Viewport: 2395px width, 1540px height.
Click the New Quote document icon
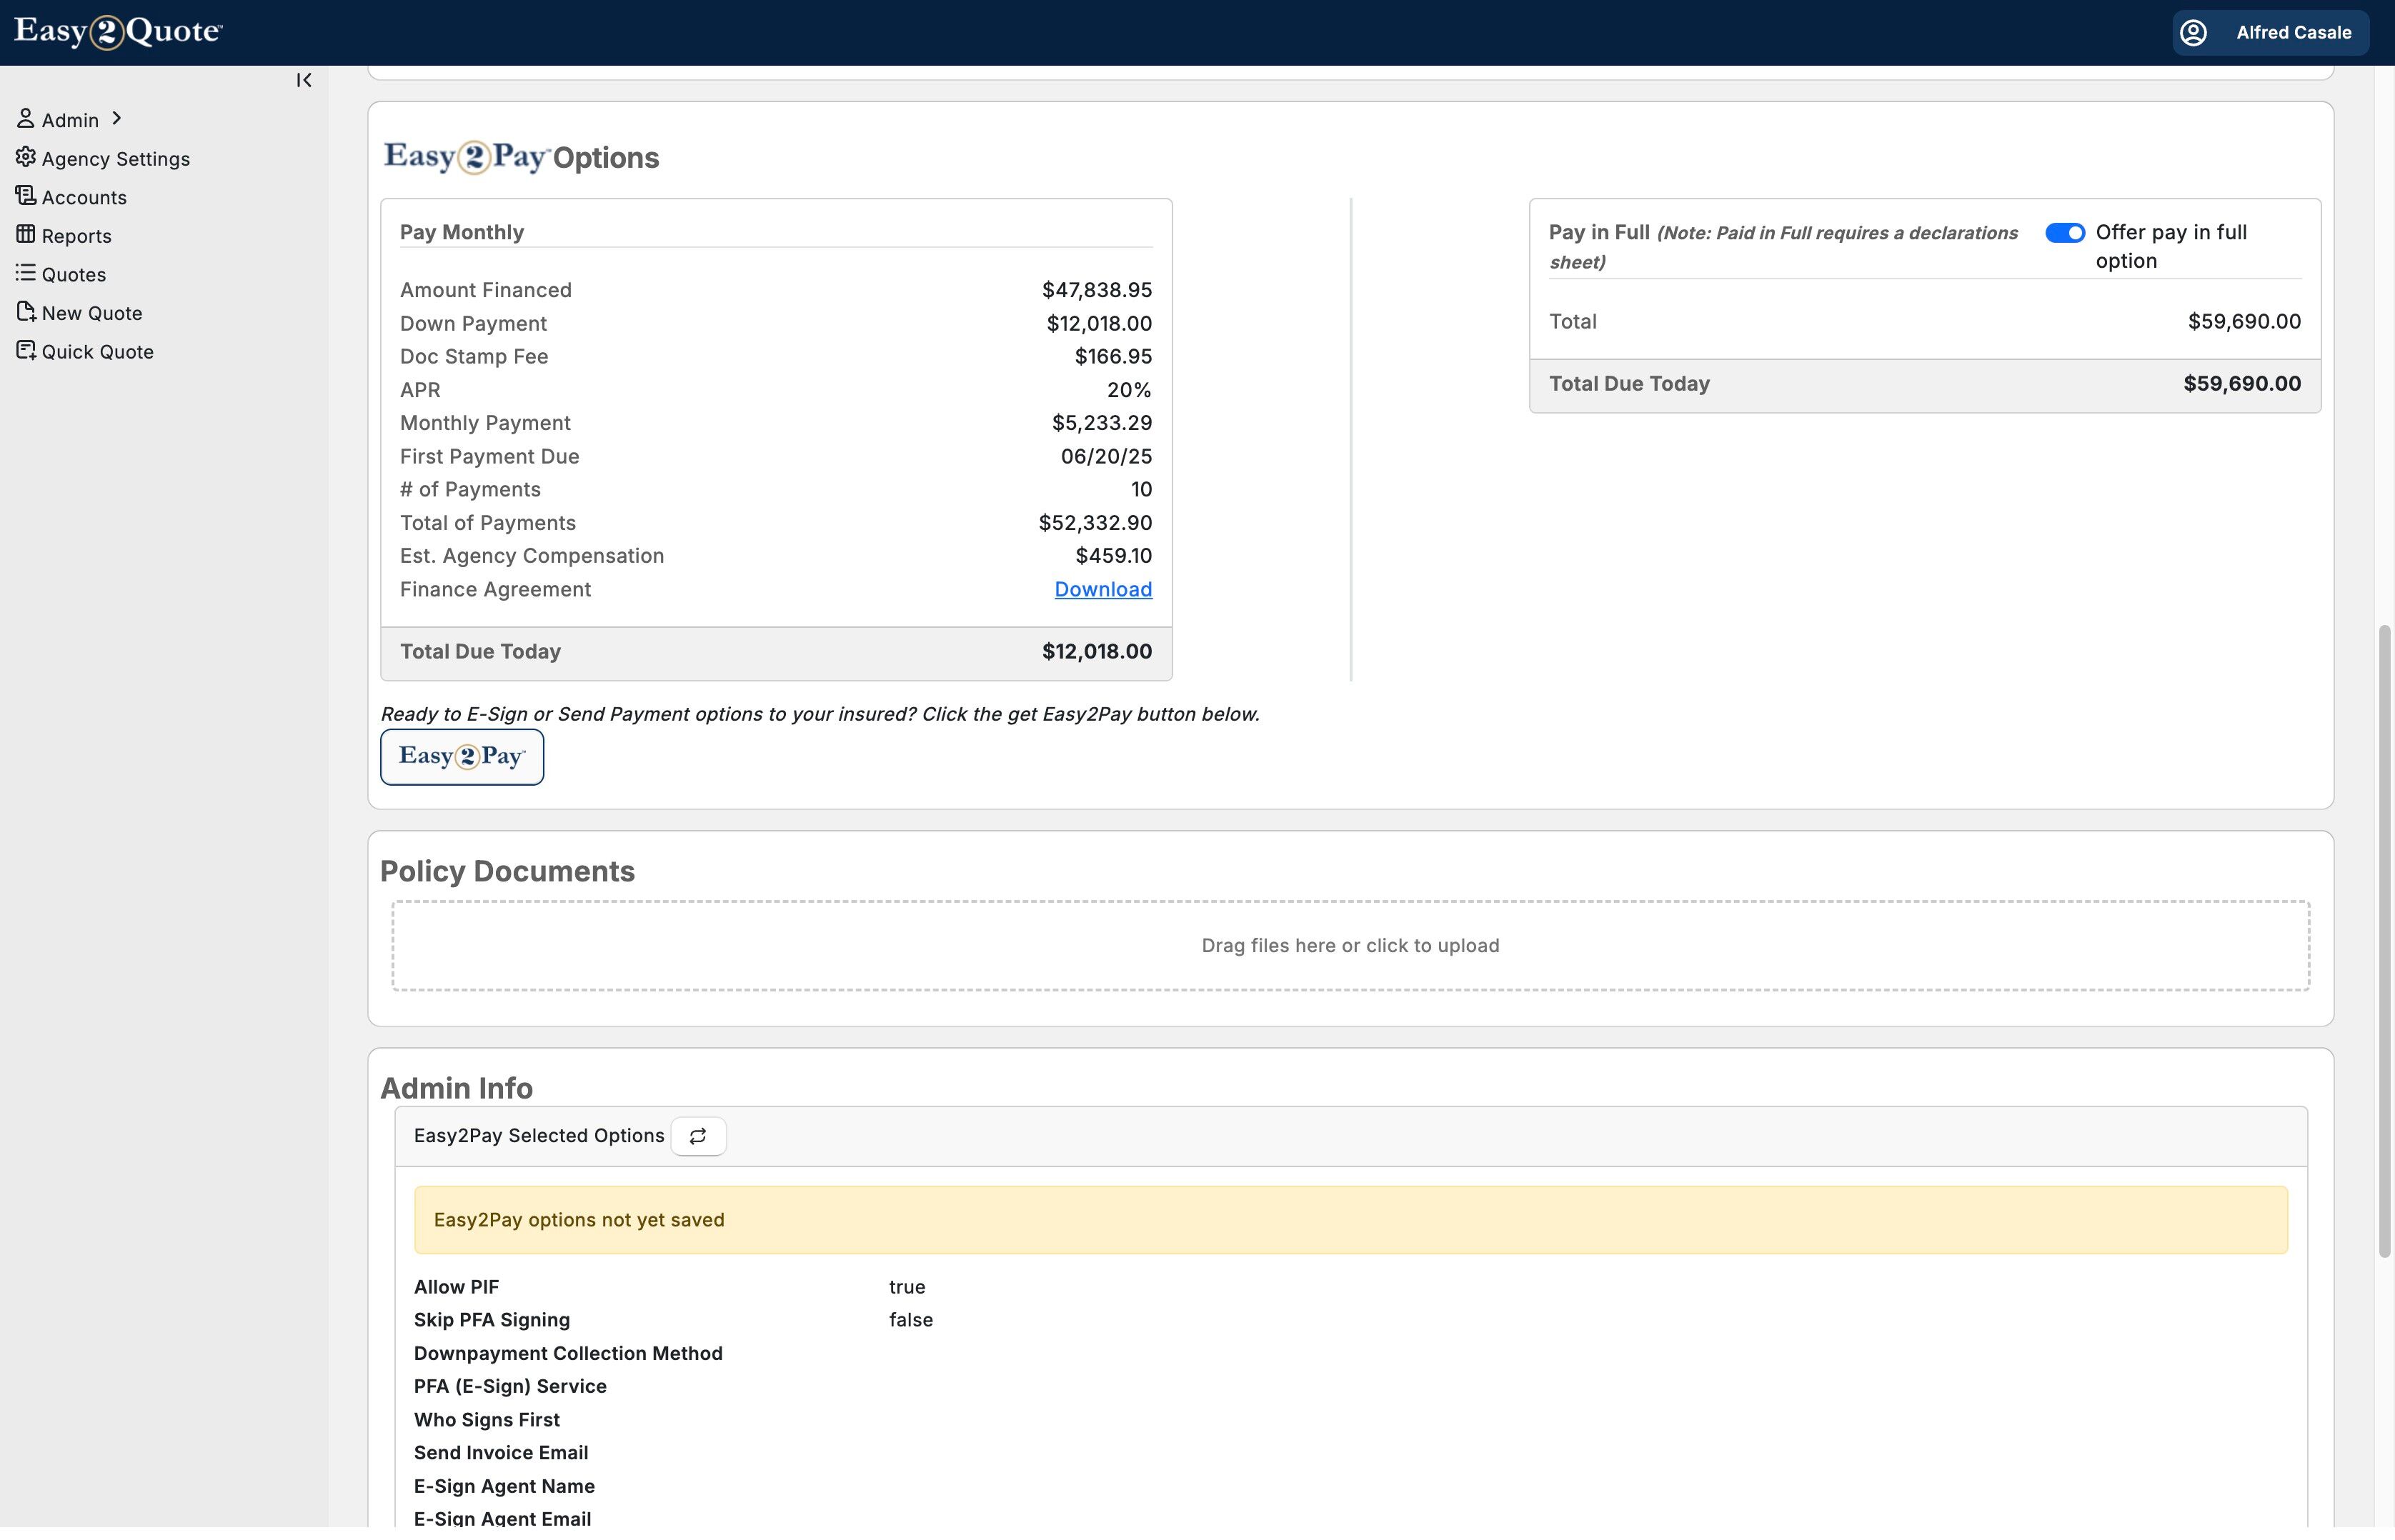point(25,312)
